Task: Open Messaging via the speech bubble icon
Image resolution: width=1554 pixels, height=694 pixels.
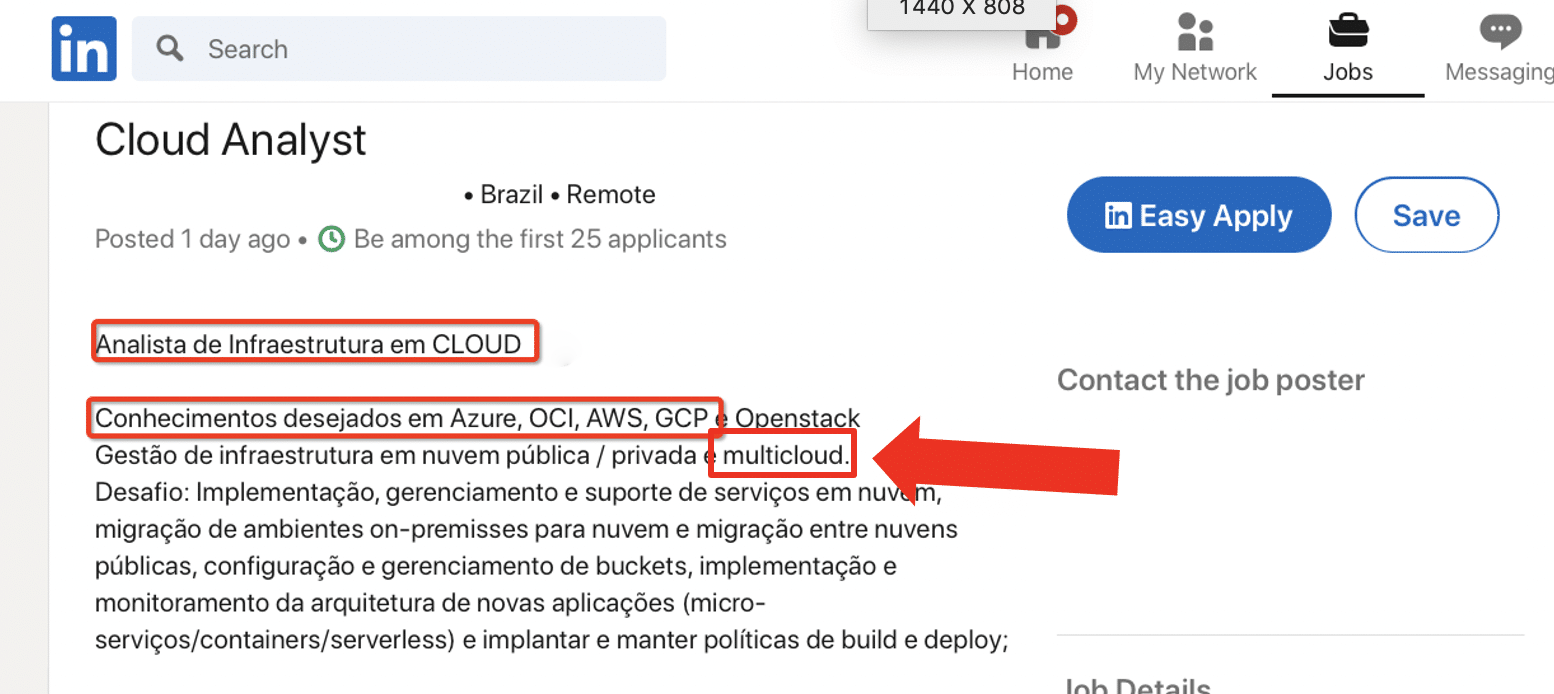Action: 1499,30
